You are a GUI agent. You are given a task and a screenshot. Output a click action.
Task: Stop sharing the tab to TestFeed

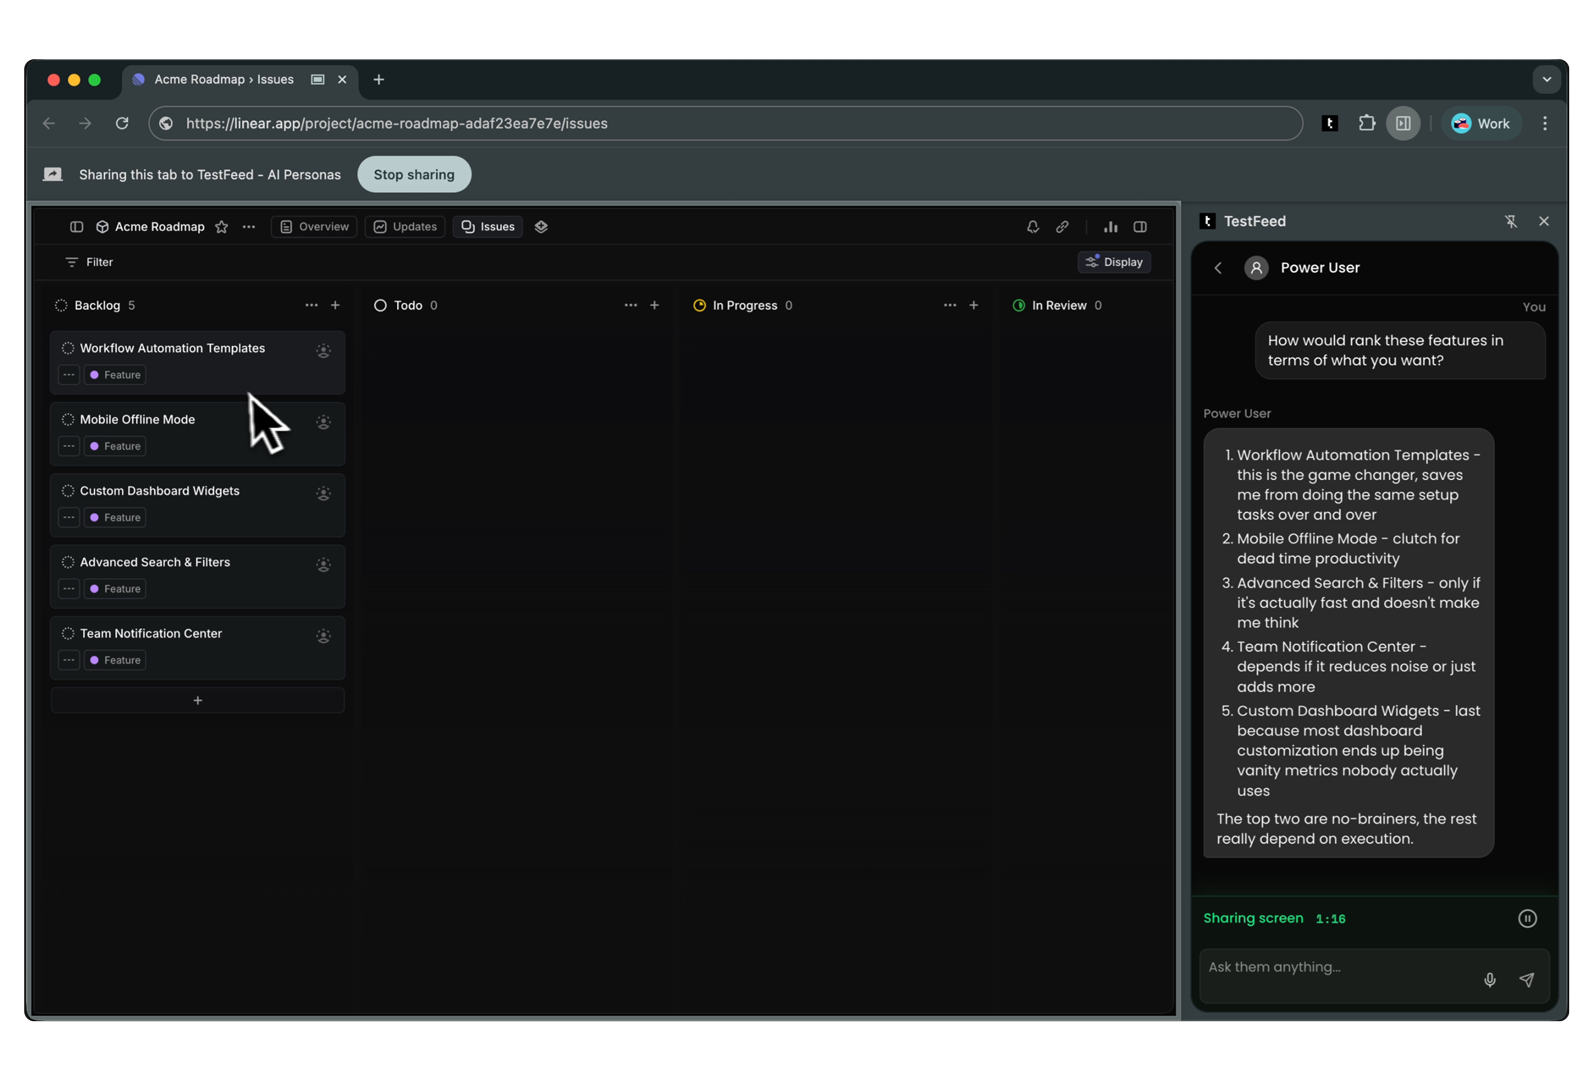[414, 175]
